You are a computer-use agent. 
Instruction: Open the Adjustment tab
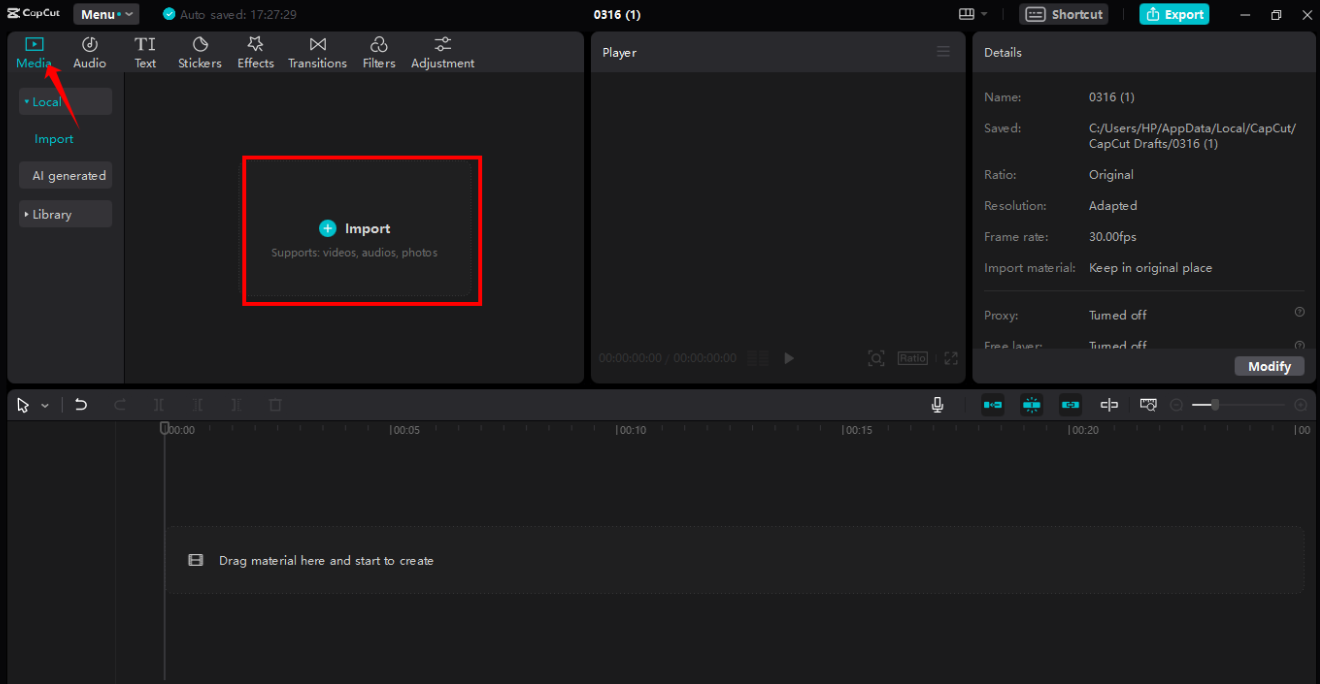pyautogui.click(x=443, y=53)
